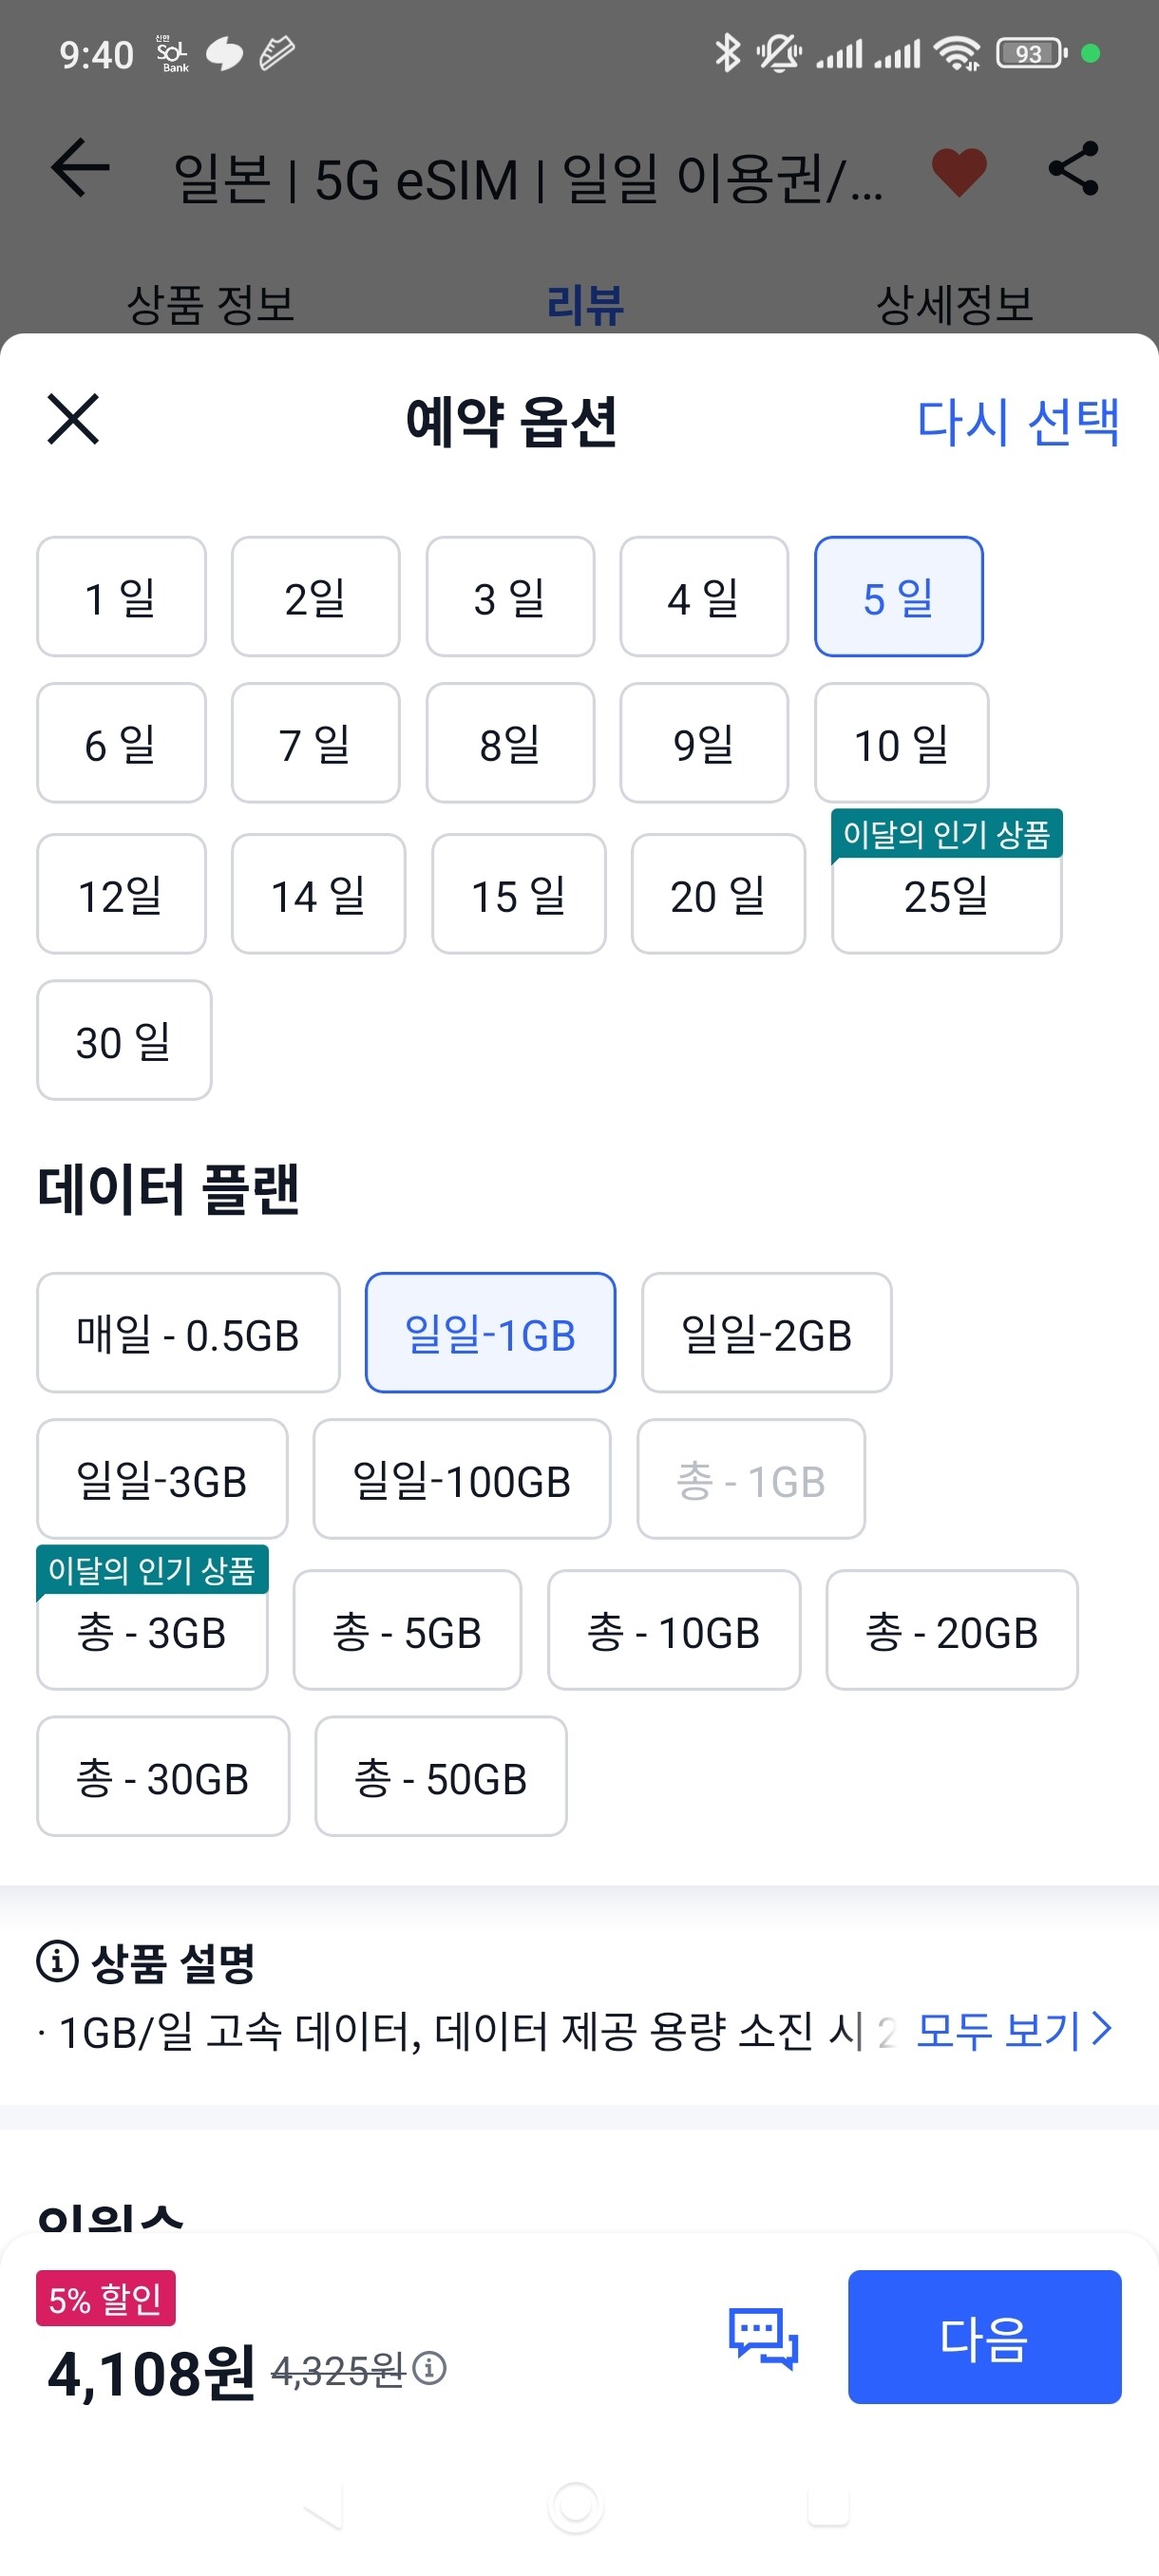The width and height of the screenshot is (1159, 2576).
Task: Tap the share icon
Action: click(x=1073, y=168)
